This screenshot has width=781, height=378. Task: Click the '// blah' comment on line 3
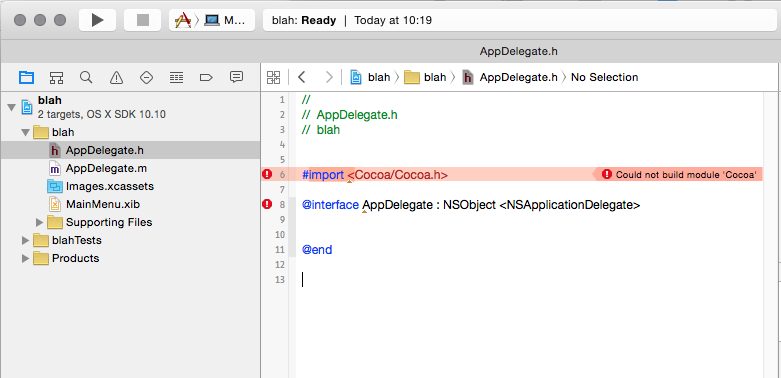(321, 130)
